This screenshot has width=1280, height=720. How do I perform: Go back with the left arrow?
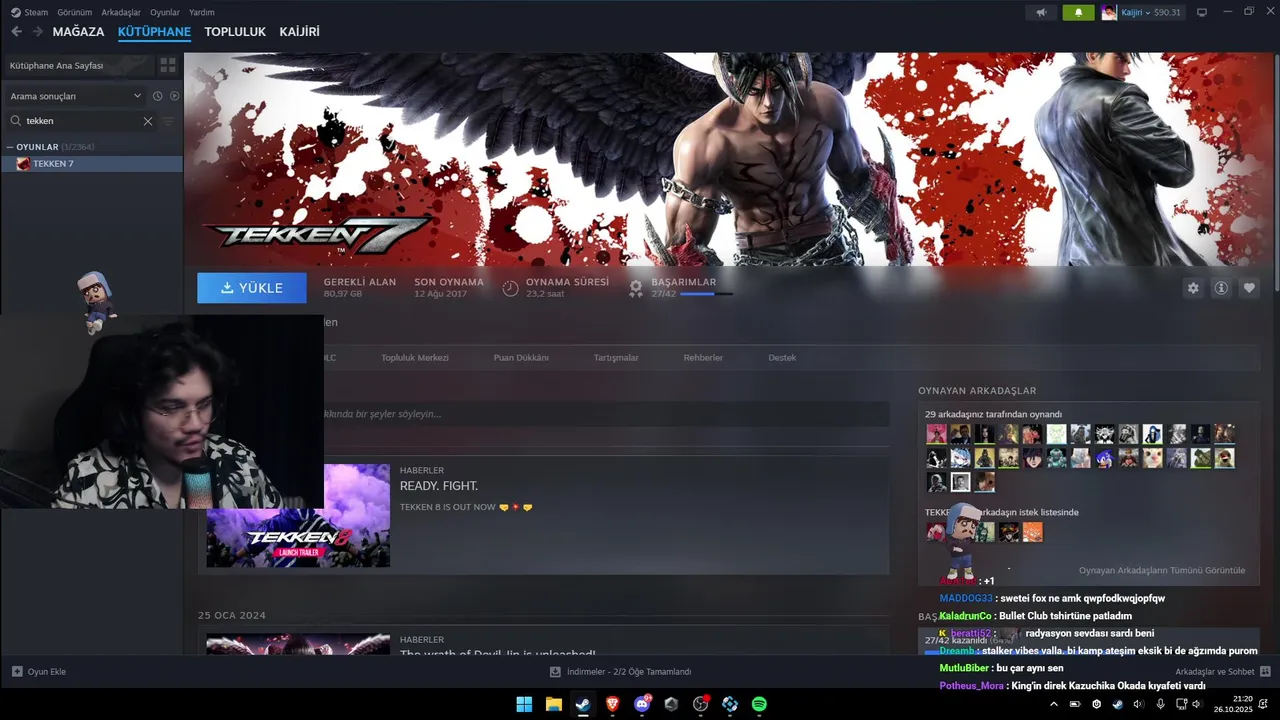point(16,32)
